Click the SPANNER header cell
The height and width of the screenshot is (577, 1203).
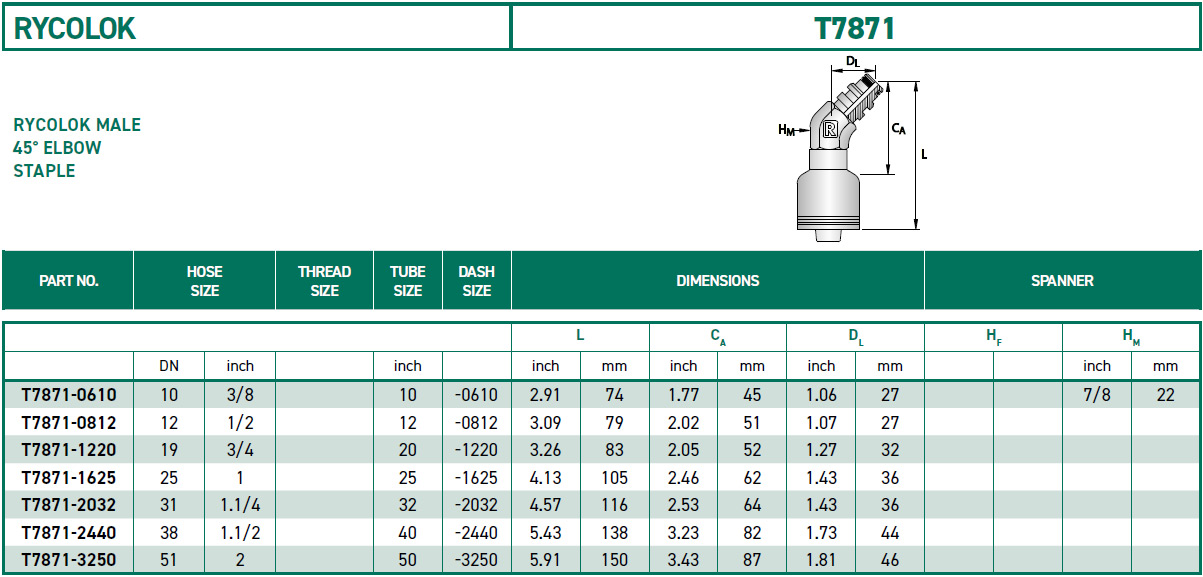pos(1062,281)
